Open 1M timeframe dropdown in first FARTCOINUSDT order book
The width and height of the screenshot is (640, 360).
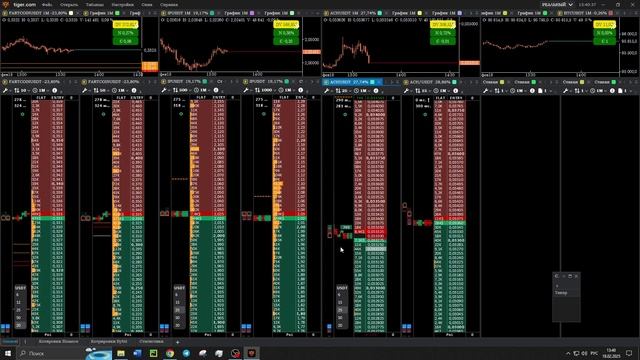(x=40, y=91)
